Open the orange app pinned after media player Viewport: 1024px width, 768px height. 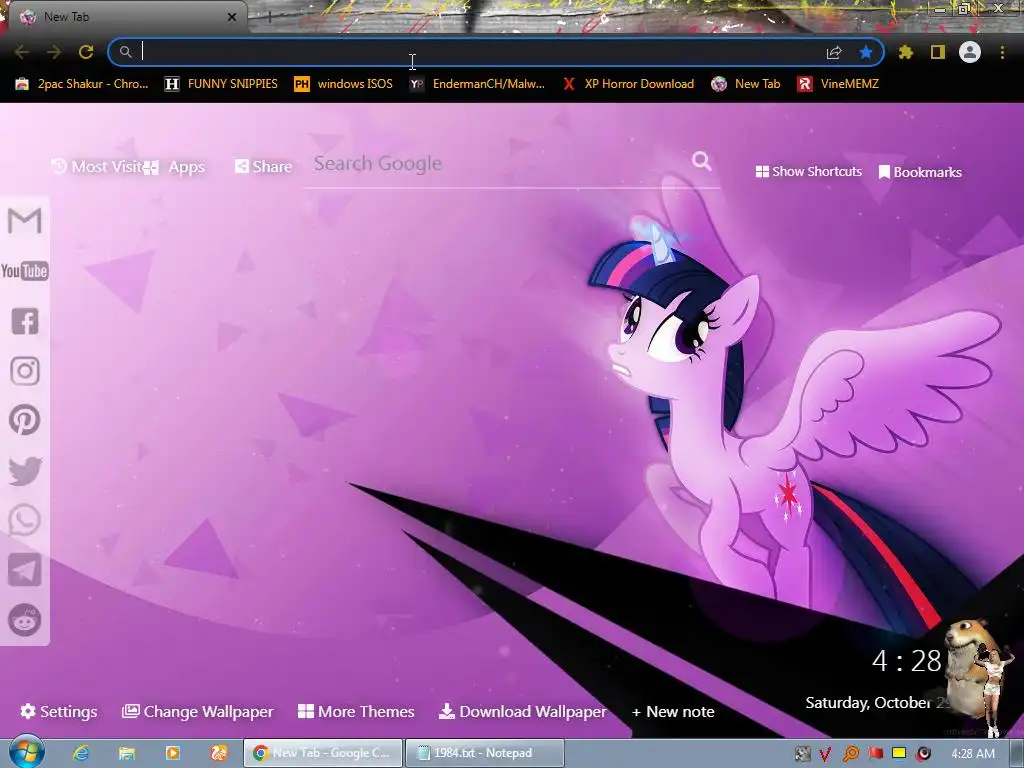(x=219, y=753)
